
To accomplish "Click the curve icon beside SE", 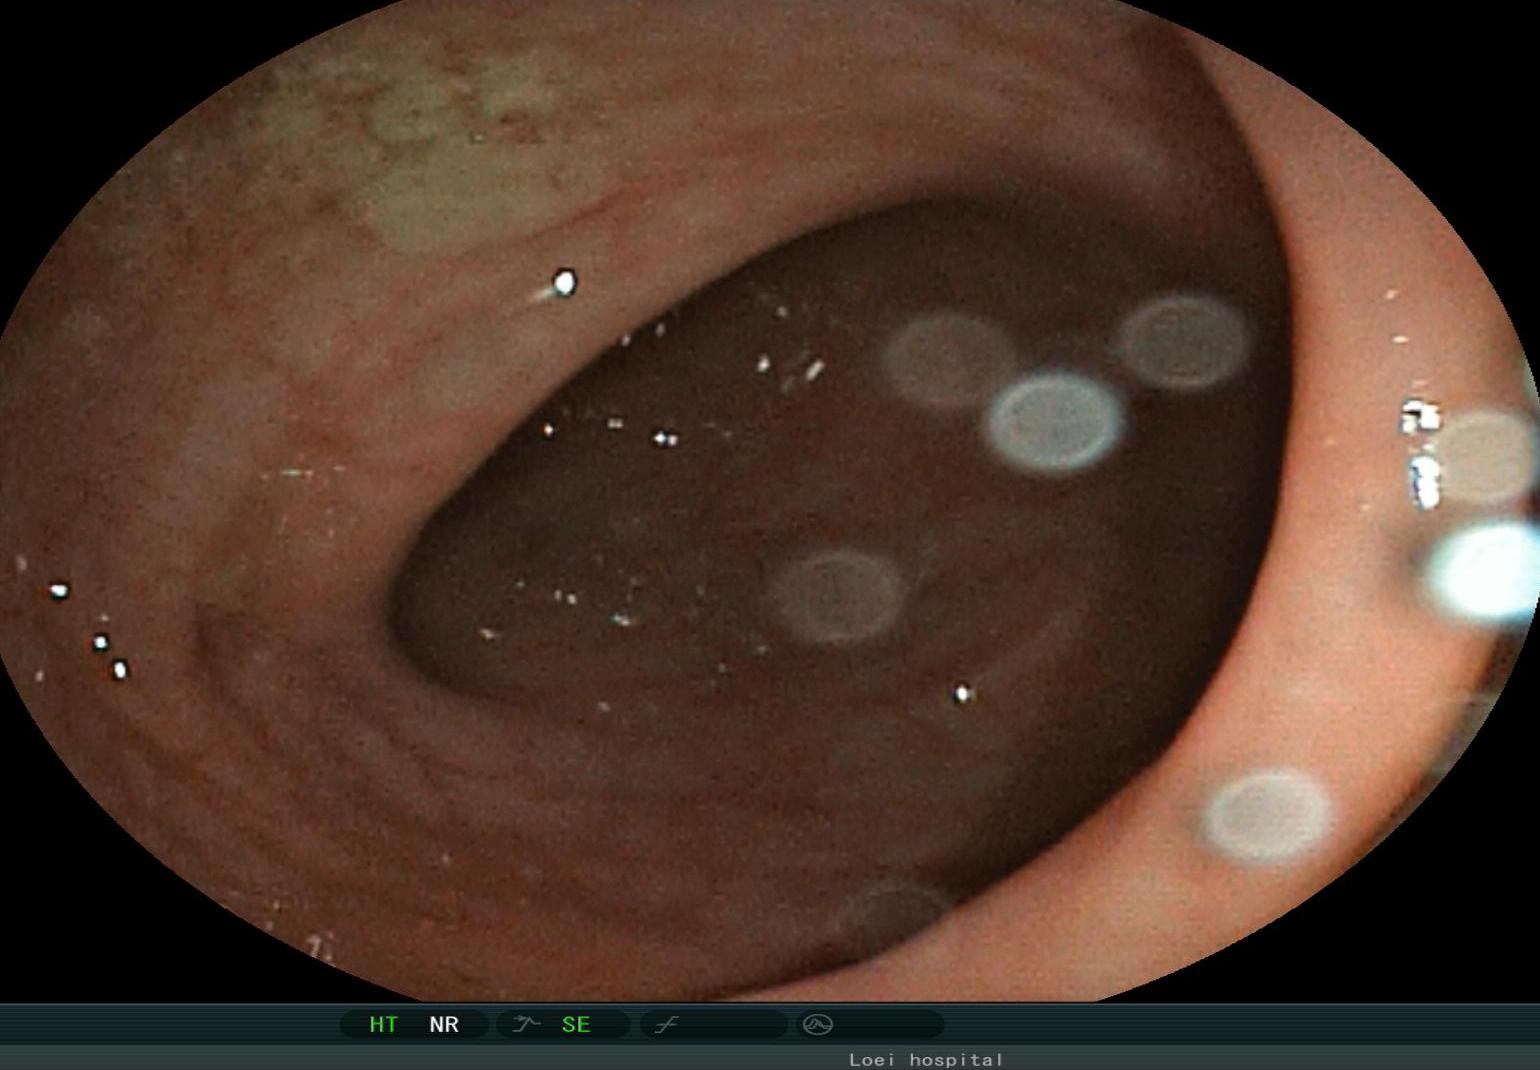I will 526,1024.
